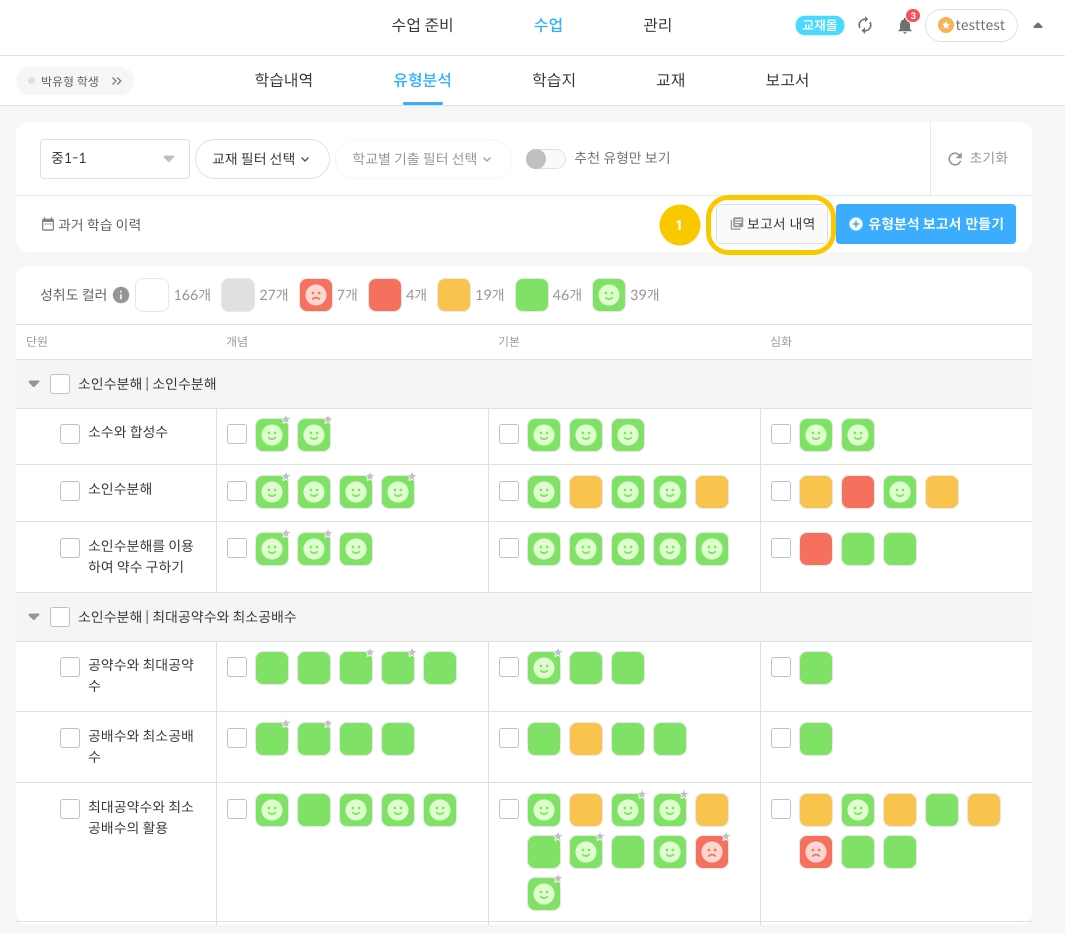
Task: Click the 보고서 내역 button
Action: [772, 224]
